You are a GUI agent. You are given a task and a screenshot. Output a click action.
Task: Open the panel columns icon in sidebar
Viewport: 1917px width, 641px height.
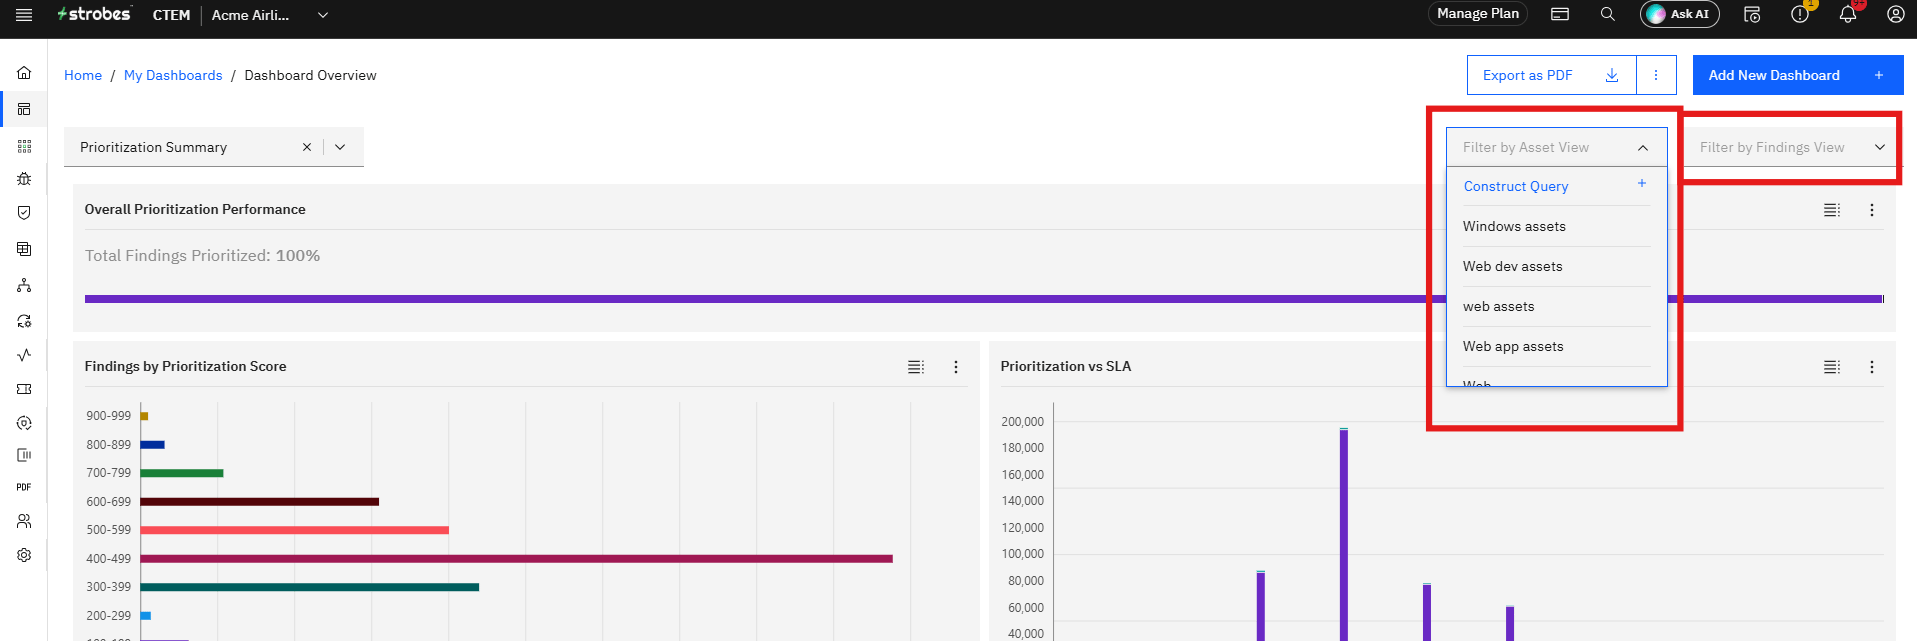(24, 455)
